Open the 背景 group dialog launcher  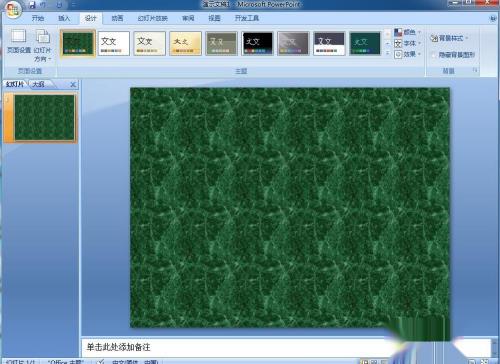coord(475,70)
